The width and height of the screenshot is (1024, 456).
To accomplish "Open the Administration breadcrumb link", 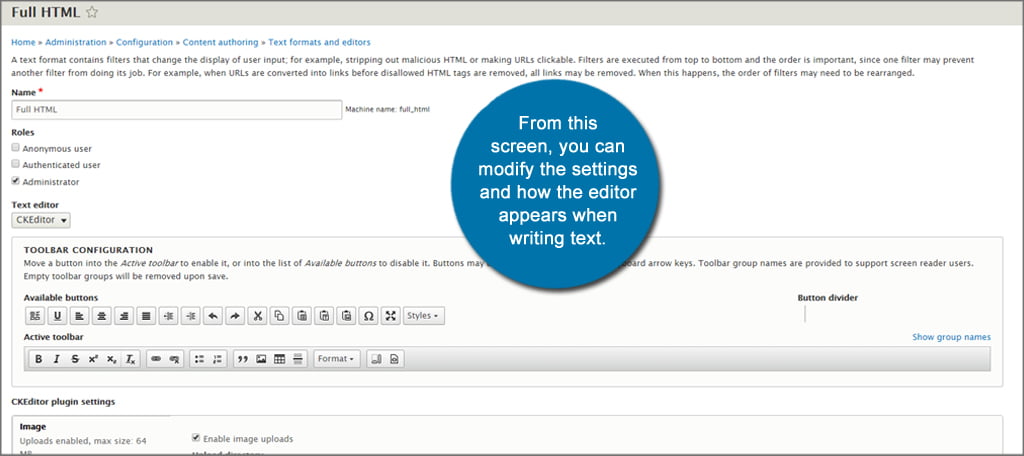I will (76, 42).
